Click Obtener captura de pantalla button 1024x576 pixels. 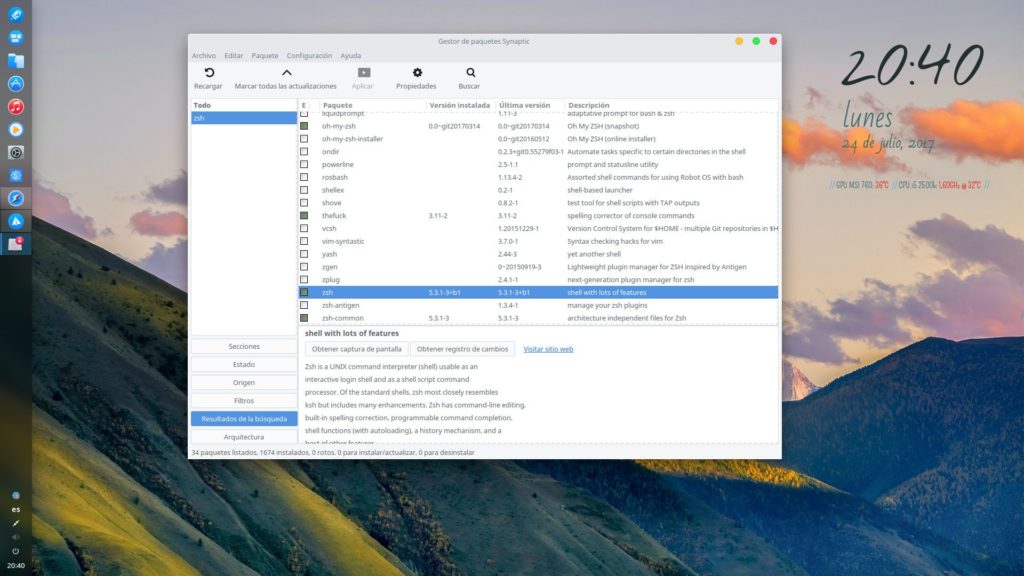[x=357, y=349]
